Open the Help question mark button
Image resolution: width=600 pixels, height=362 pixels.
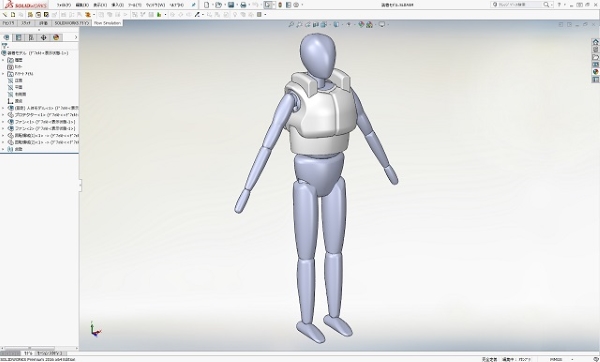(559, 5)
